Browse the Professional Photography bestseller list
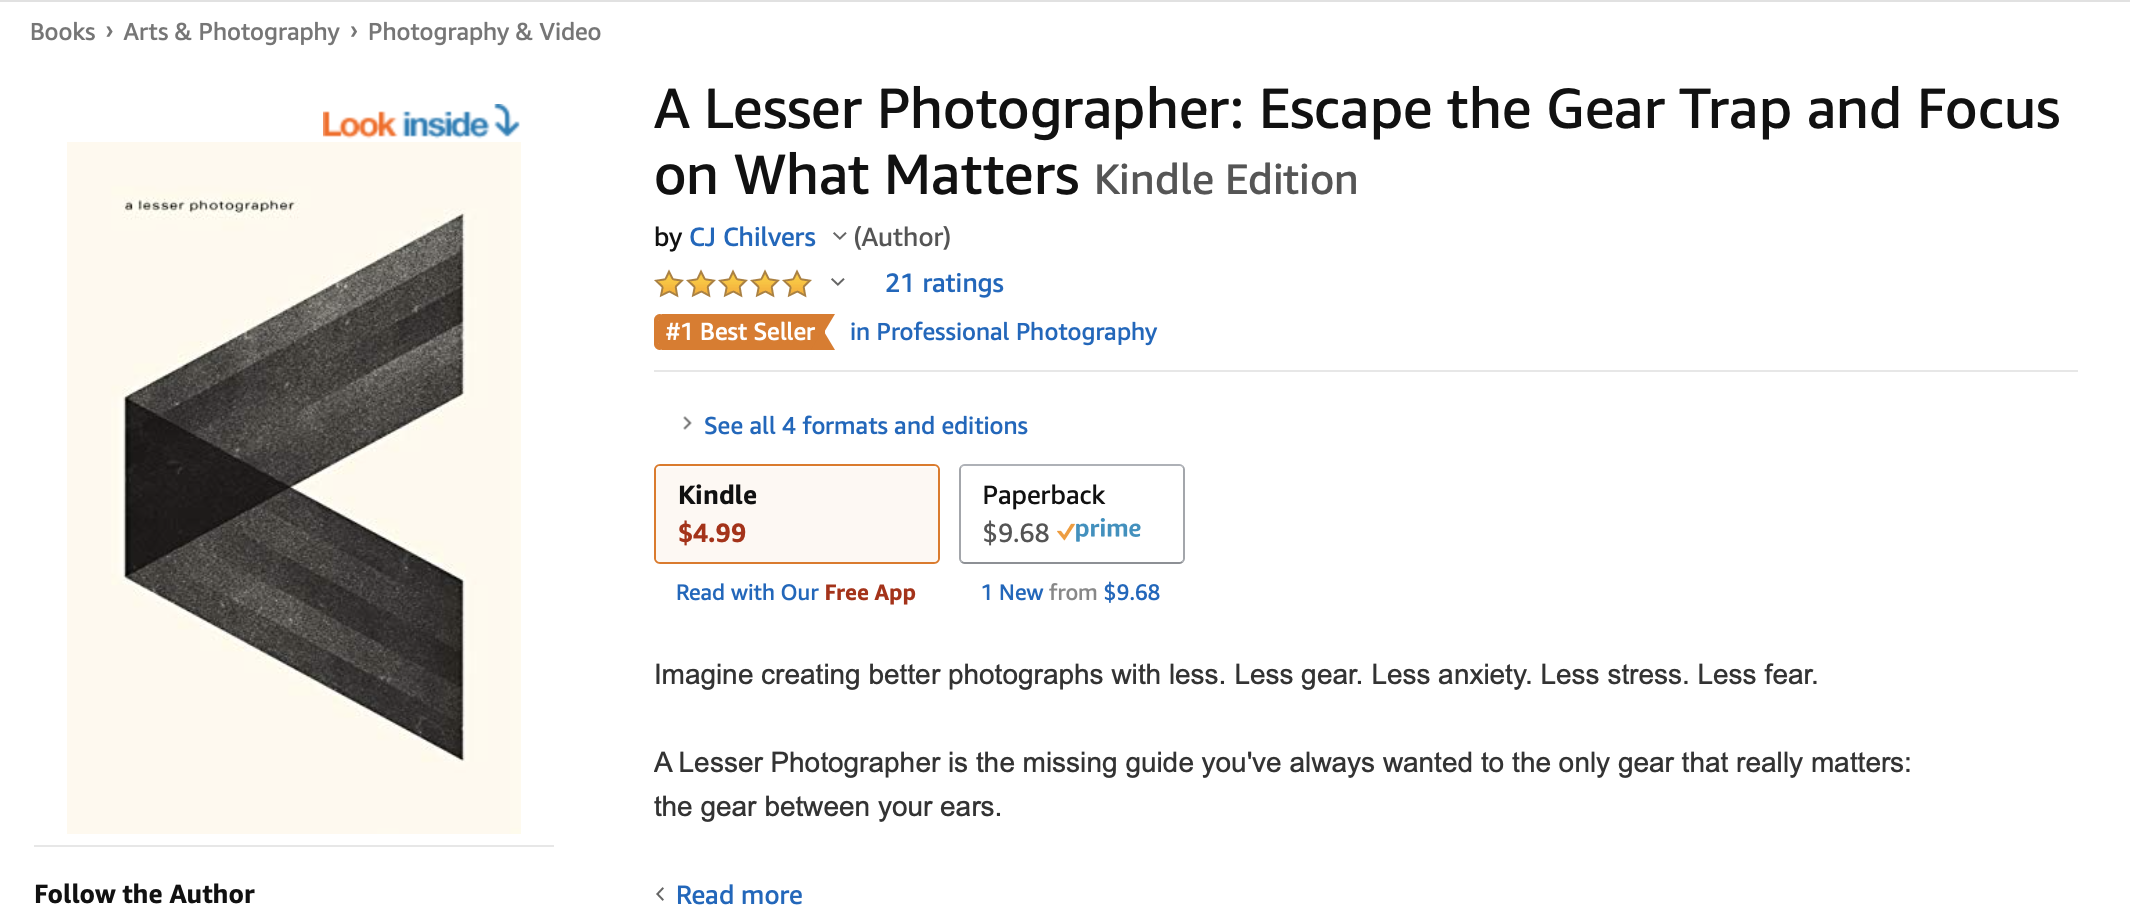The height and width of the screenshot is (916, 2130). tap(1004, 331)
